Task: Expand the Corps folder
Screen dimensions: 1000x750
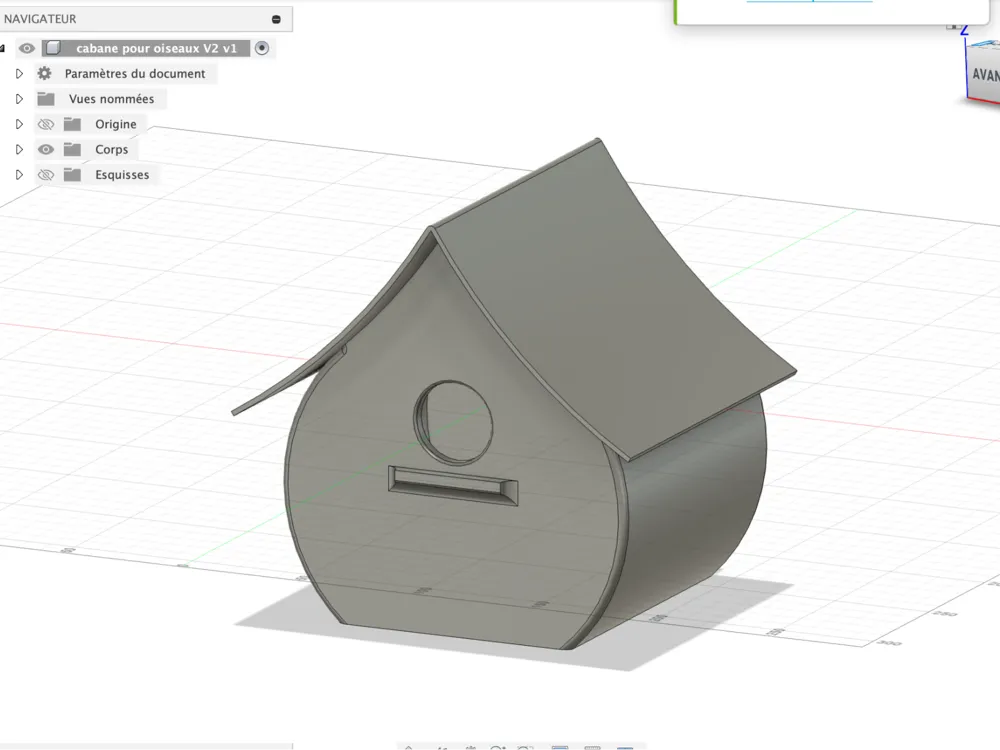Action: [x=19, y=149]
